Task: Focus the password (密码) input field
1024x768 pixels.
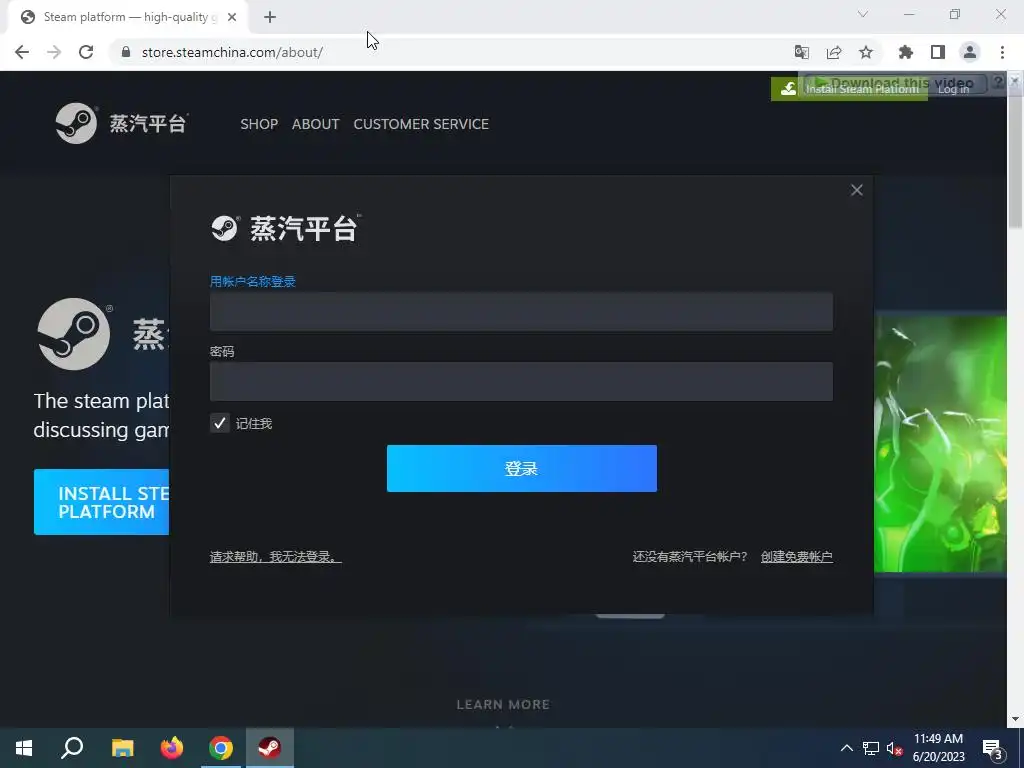Action: 521,381
